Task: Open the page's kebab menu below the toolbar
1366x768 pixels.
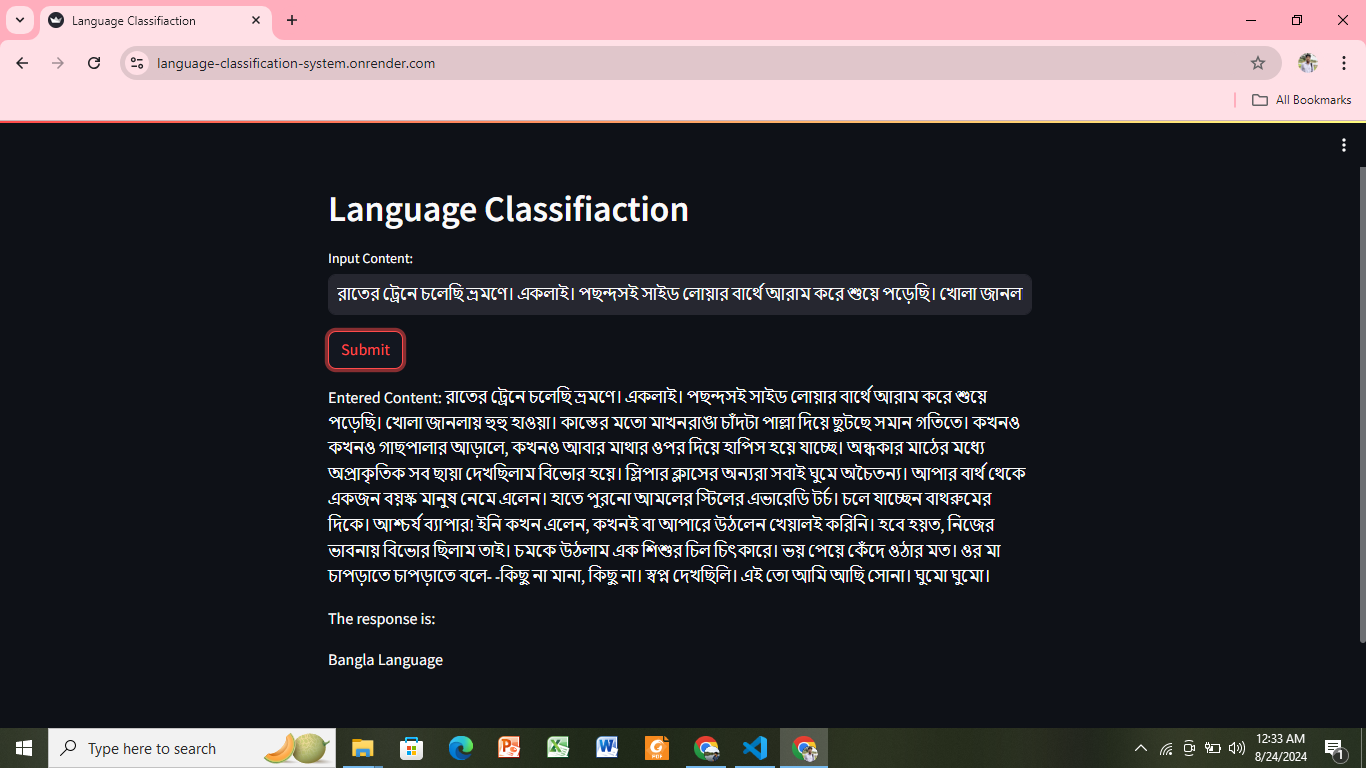Action: 1343,145
